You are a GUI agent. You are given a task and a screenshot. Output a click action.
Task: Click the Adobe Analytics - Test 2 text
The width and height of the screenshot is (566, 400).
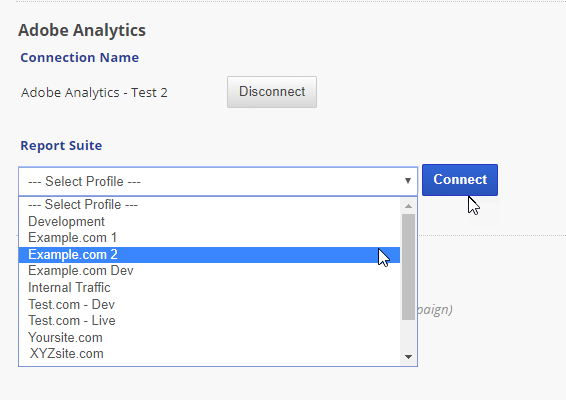[x=94, y=93]
